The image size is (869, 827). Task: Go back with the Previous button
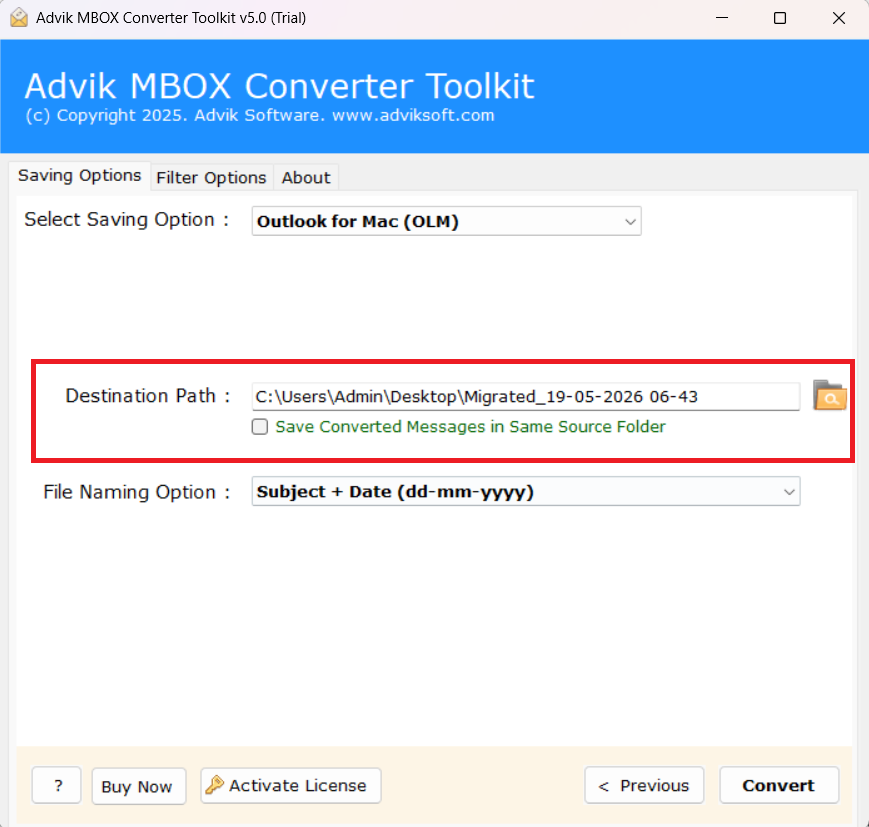(644, 785)
